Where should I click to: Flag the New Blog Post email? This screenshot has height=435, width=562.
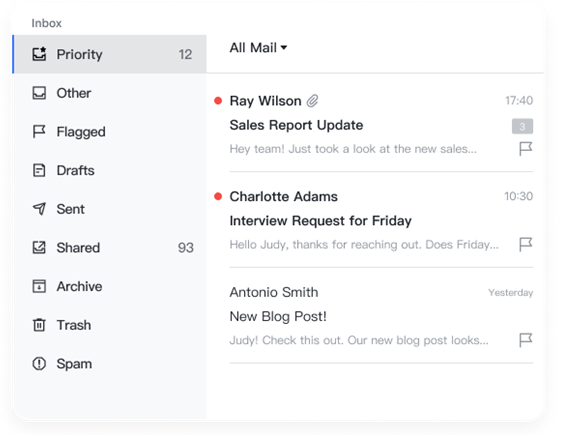pyautogui.click(x=525, y=340)
